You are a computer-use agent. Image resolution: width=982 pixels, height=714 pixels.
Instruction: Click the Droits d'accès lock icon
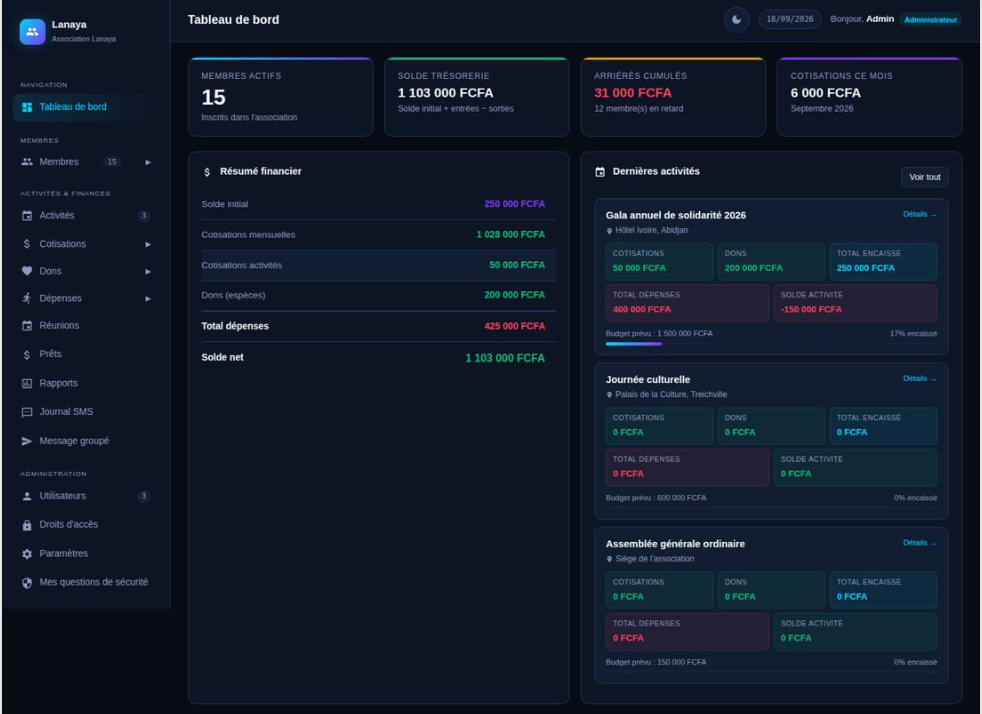coord(27,525)
